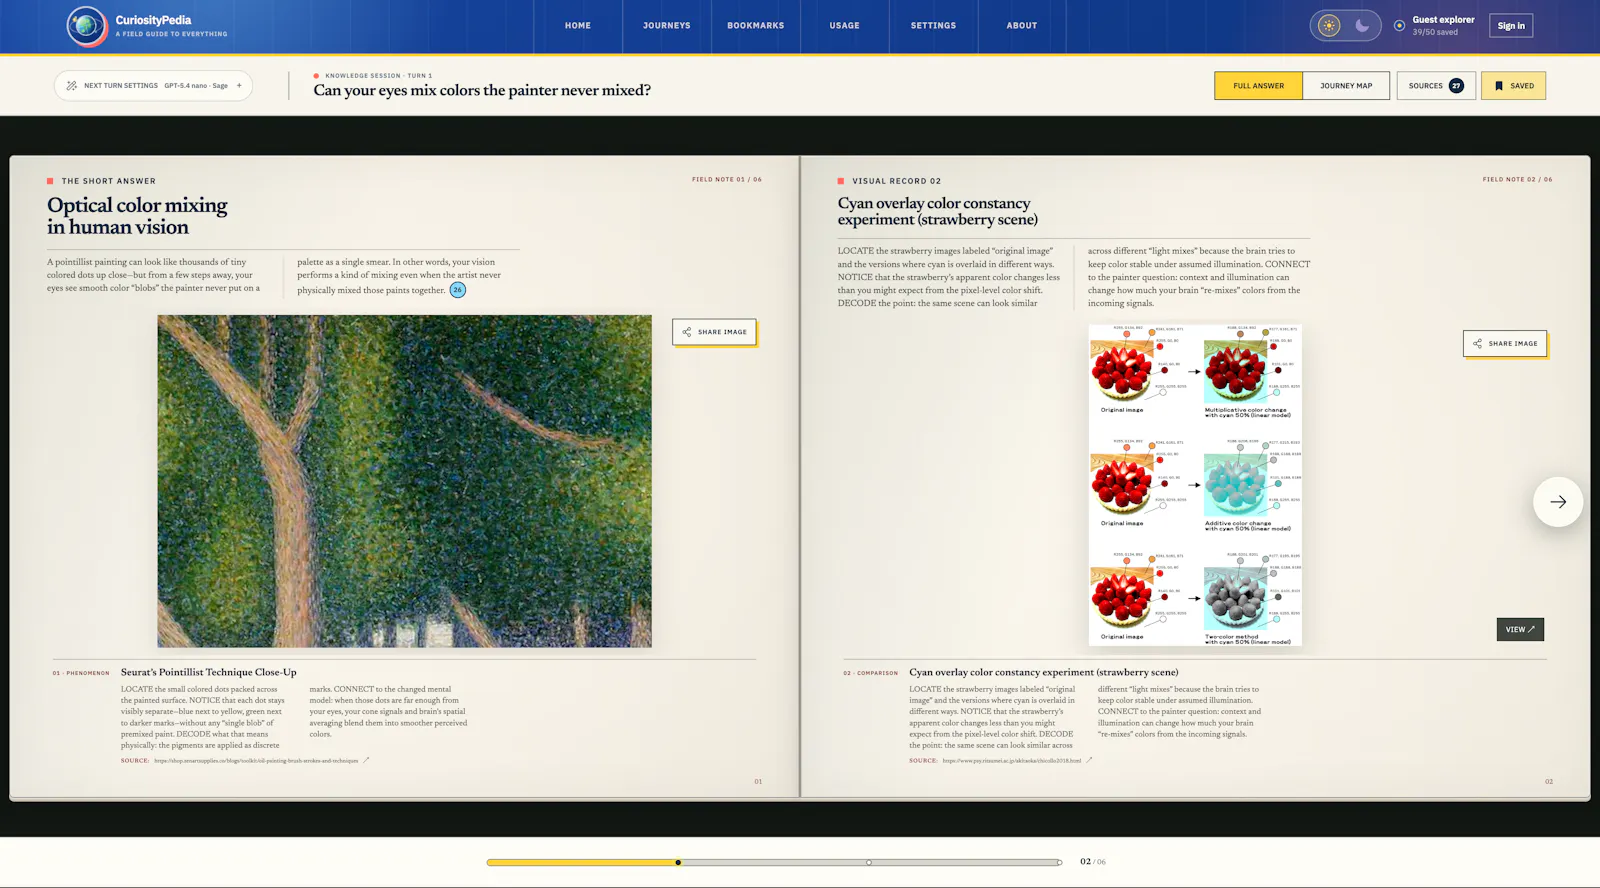
Task: Click the 'FIELD NOTE 02 / 06' label
Action: [x=1517, y=180]
